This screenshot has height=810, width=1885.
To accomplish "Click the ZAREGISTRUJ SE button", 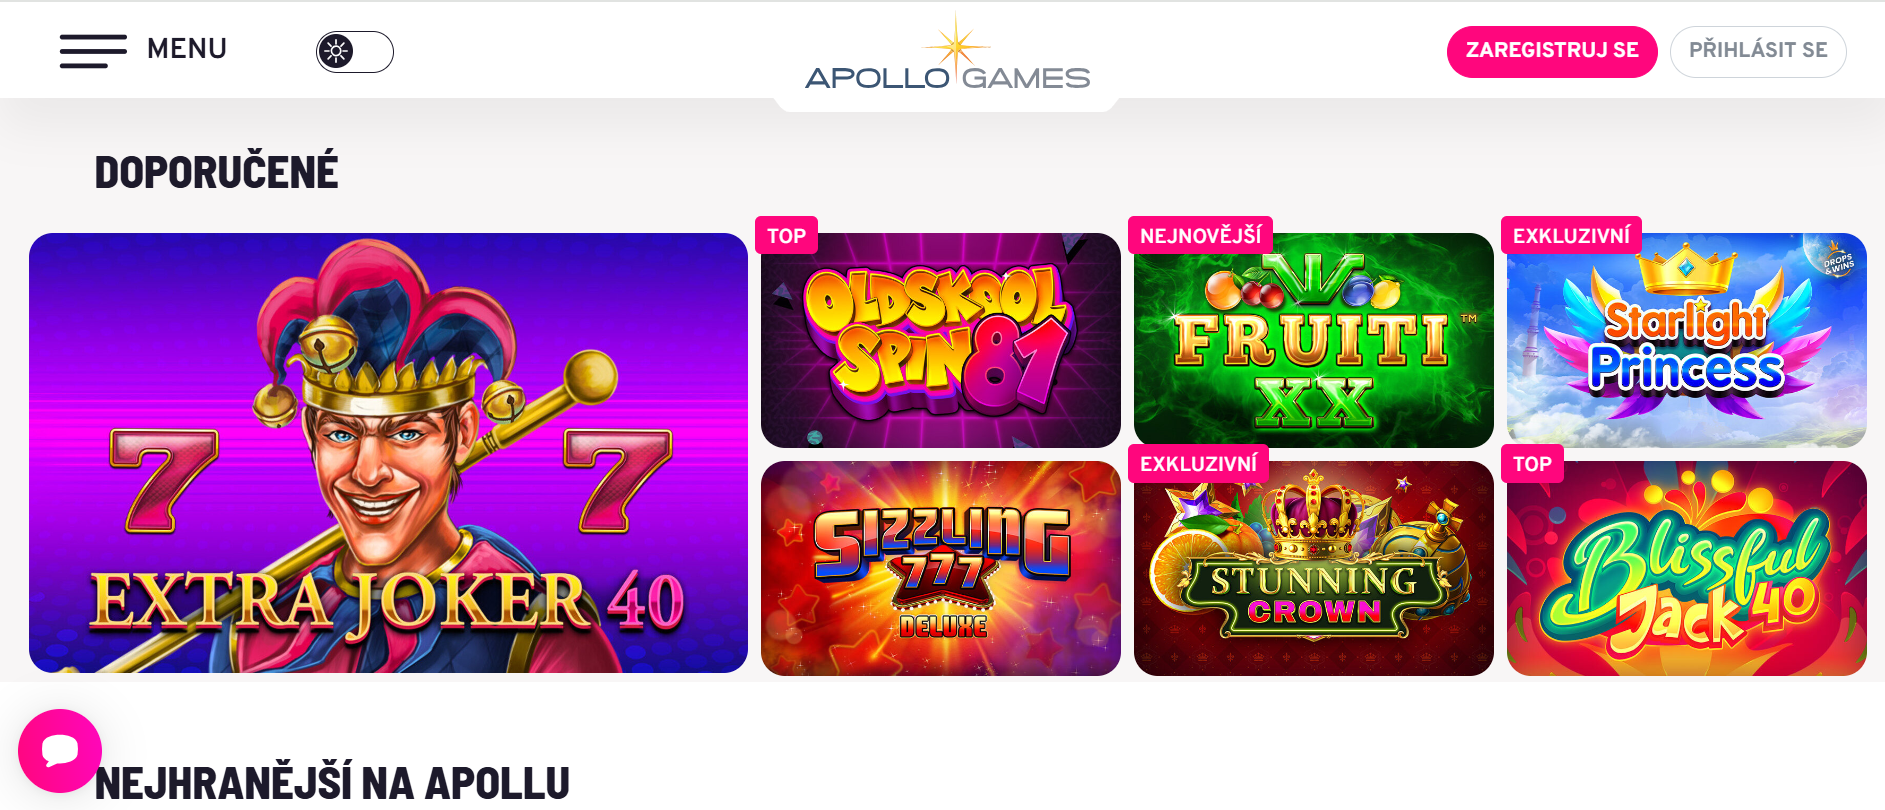I will tap(1552, 51).
